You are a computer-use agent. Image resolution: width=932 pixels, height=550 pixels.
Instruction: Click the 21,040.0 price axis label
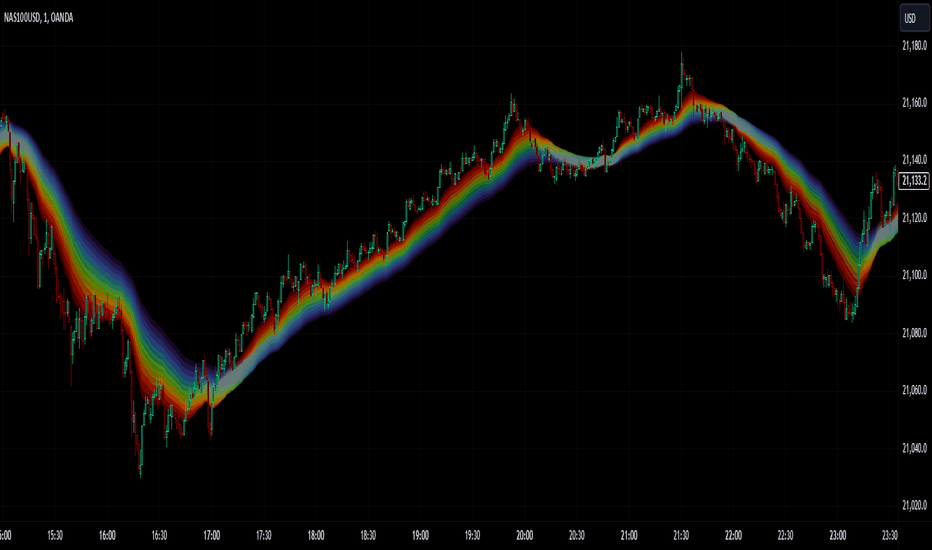coord(914,448)
